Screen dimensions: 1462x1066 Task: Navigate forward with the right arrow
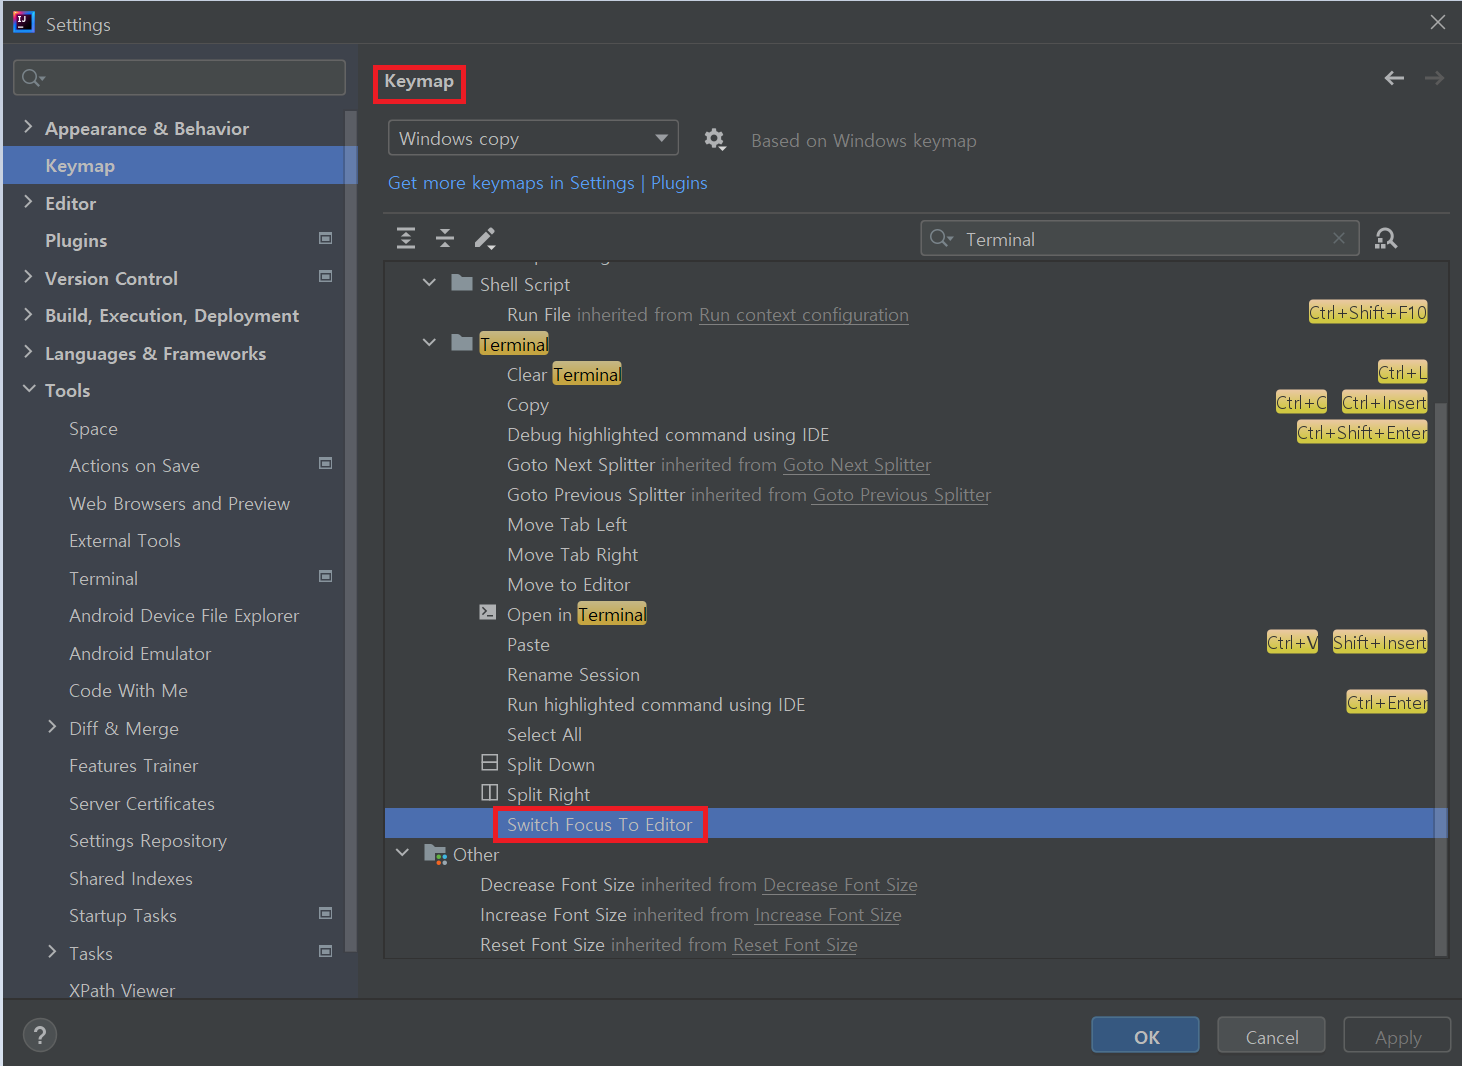[x=1434, y=78]
